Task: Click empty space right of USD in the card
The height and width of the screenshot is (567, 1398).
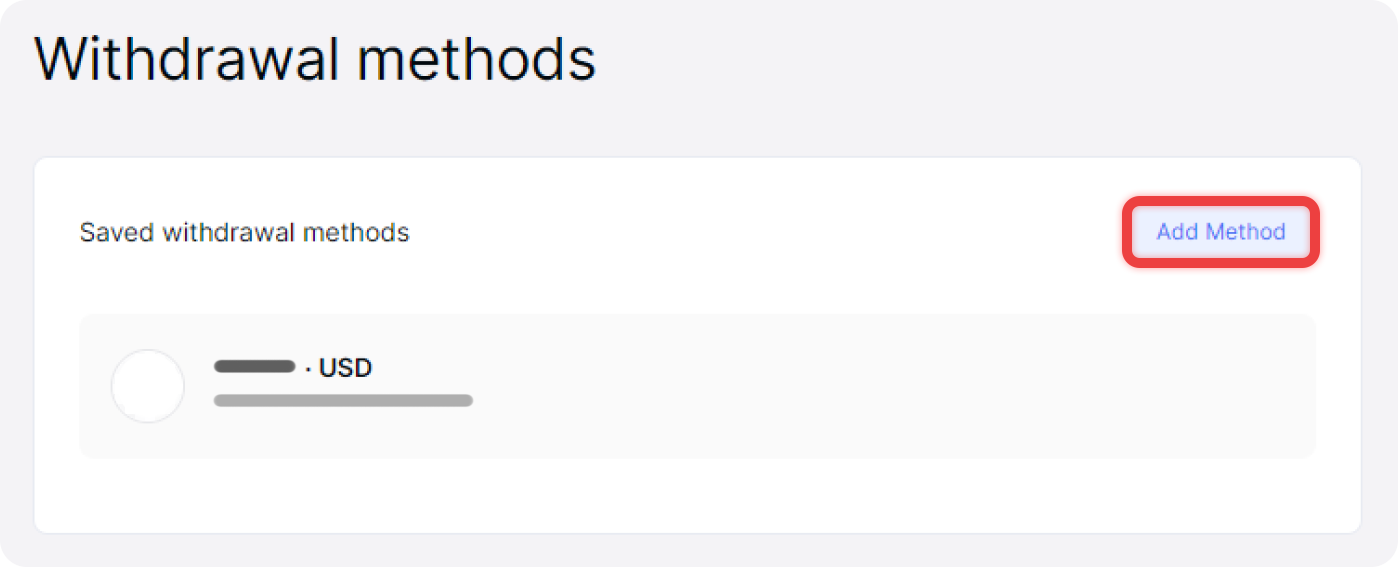Action: (800, 368)
